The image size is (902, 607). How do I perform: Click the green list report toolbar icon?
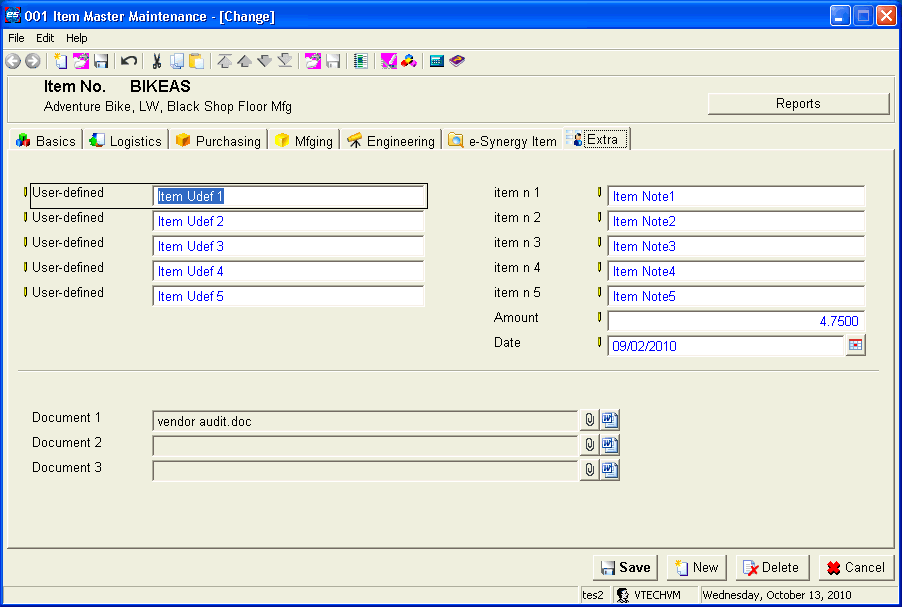point(361,60)
